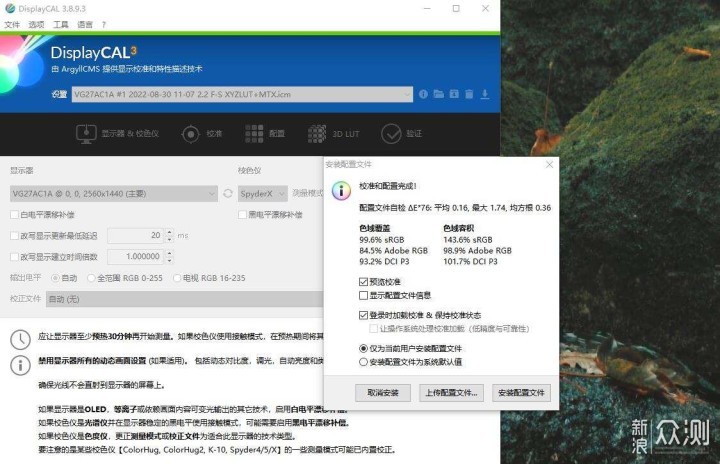Switch to the 配置 tab
The height and width of the screenshot is (464, 720).
pos(265,134)
